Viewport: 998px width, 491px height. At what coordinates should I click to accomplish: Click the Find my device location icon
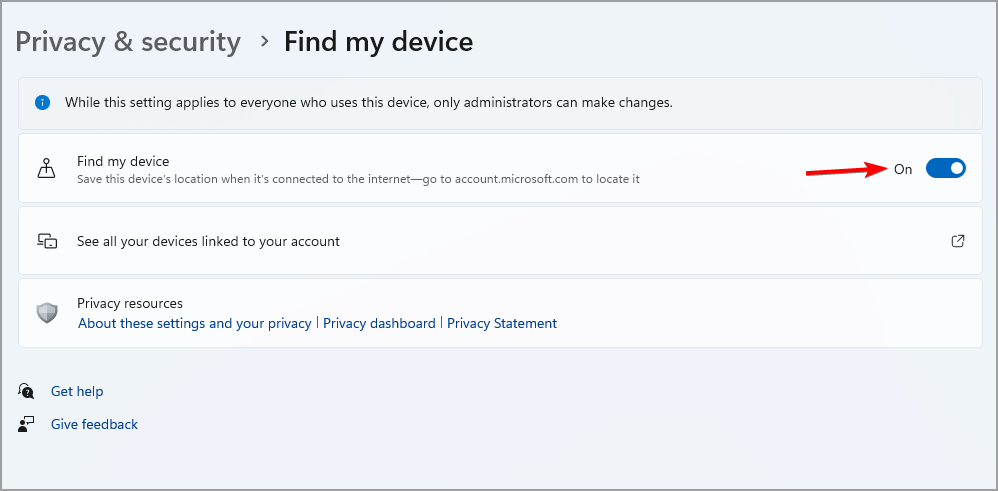(x=47, y=169)
